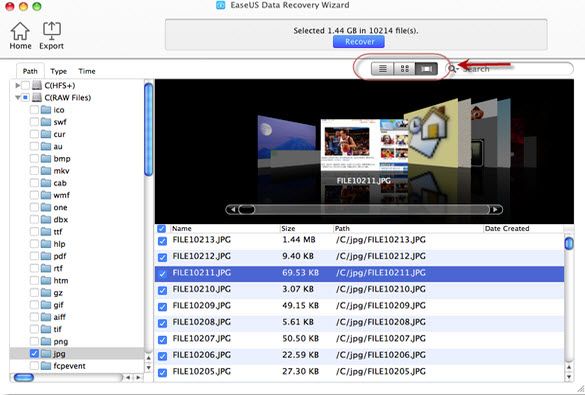Click the Recover button
The image size is (585, 395).
click(359, 42)
